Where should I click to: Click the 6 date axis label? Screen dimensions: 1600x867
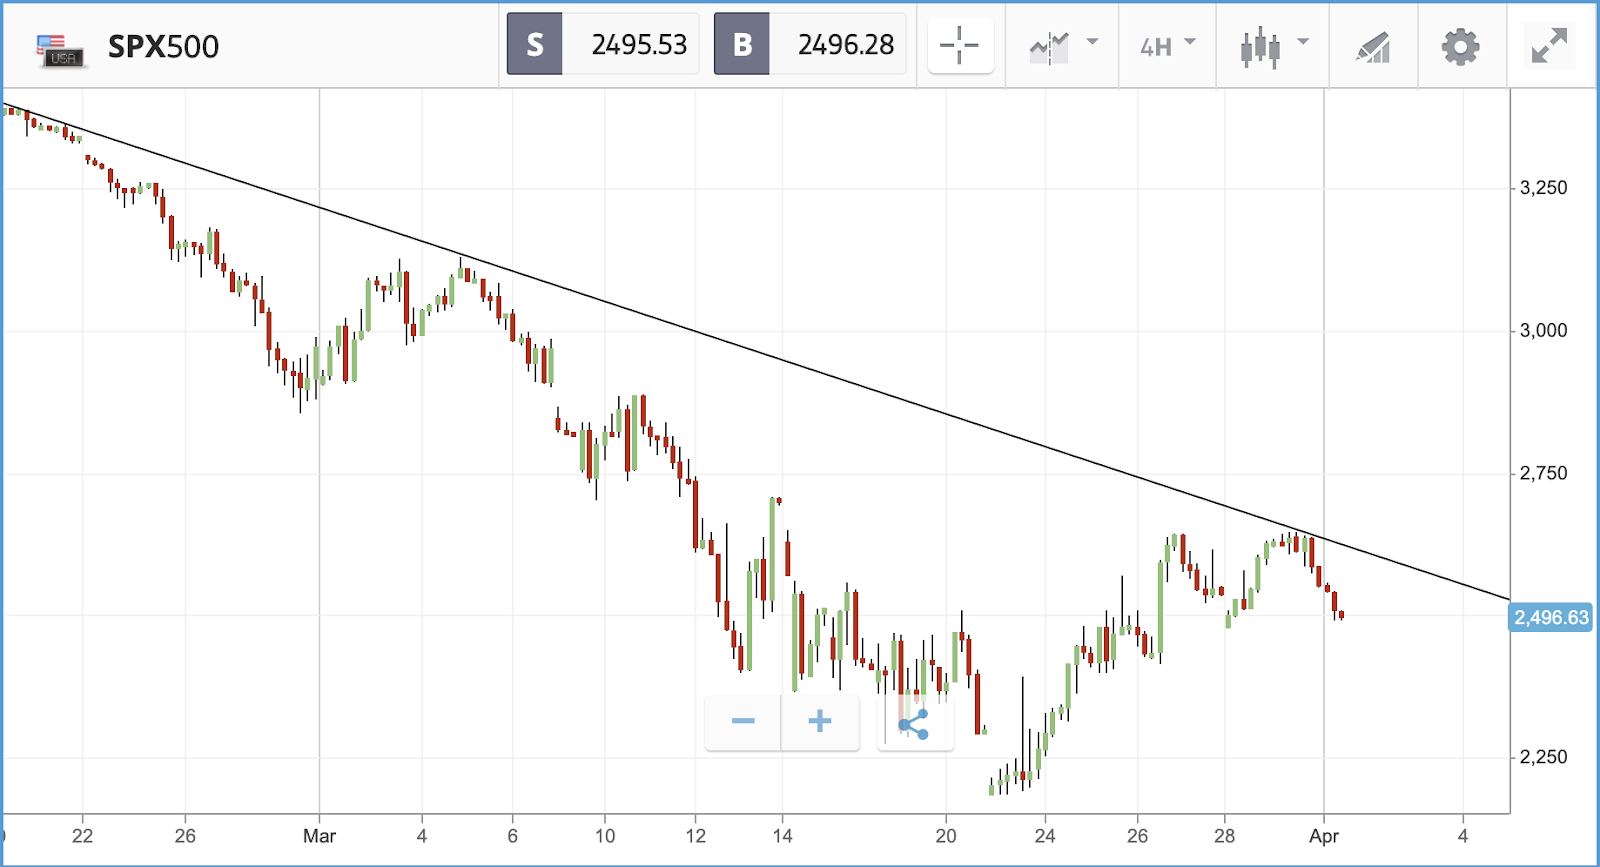coord(513,836)
